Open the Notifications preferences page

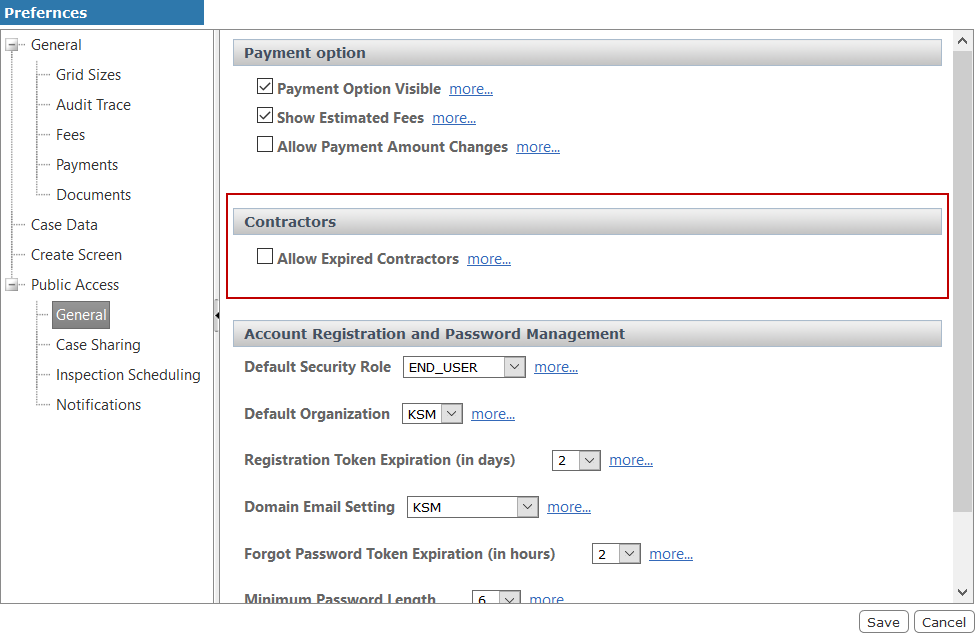tap(99, 404)
